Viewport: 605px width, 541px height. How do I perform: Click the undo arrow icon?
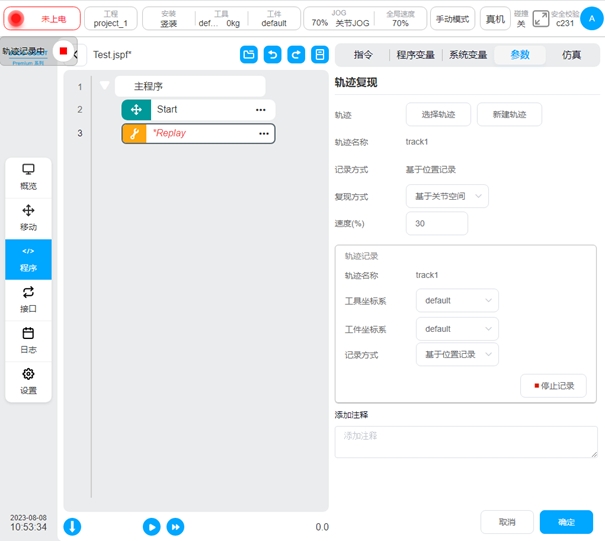[x=272, y=55]
